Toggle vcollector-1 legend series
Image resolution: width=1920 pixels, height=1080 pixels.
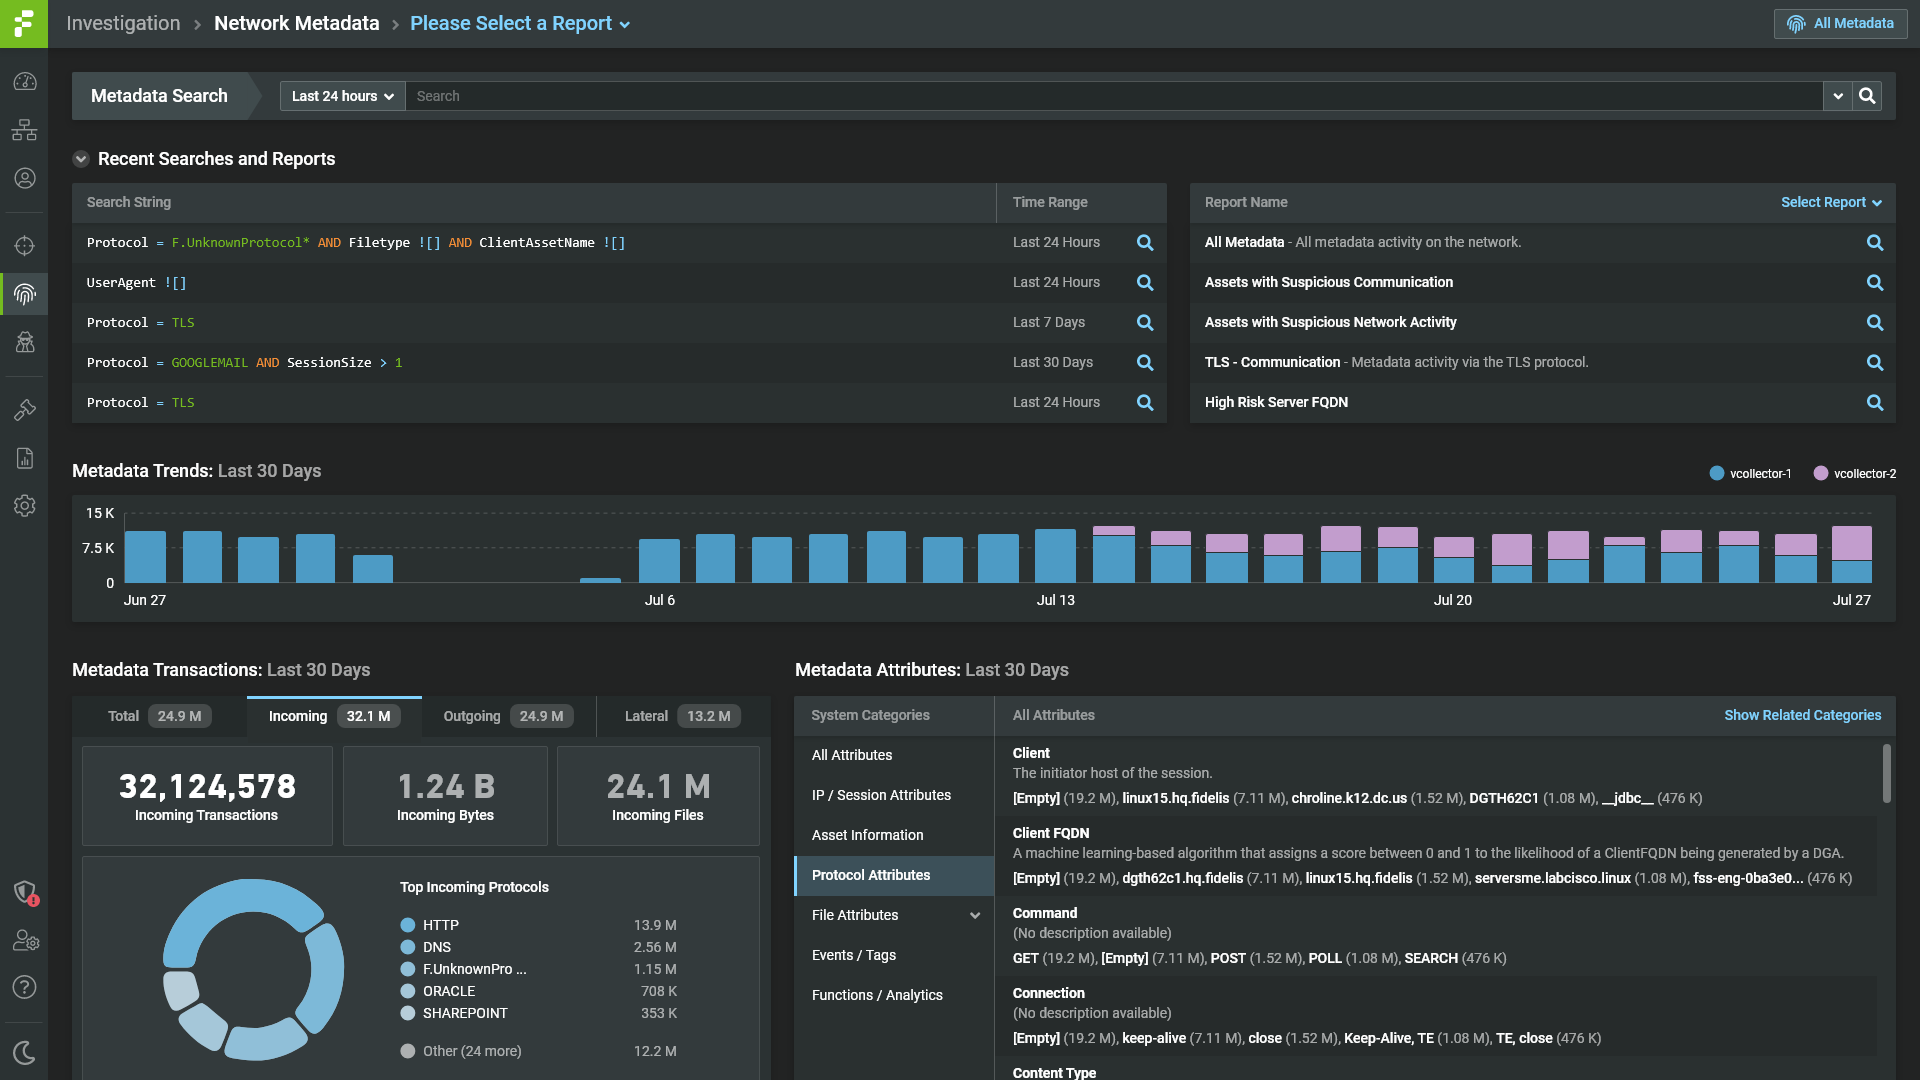pyautogui.click(x=1750, y=474)
